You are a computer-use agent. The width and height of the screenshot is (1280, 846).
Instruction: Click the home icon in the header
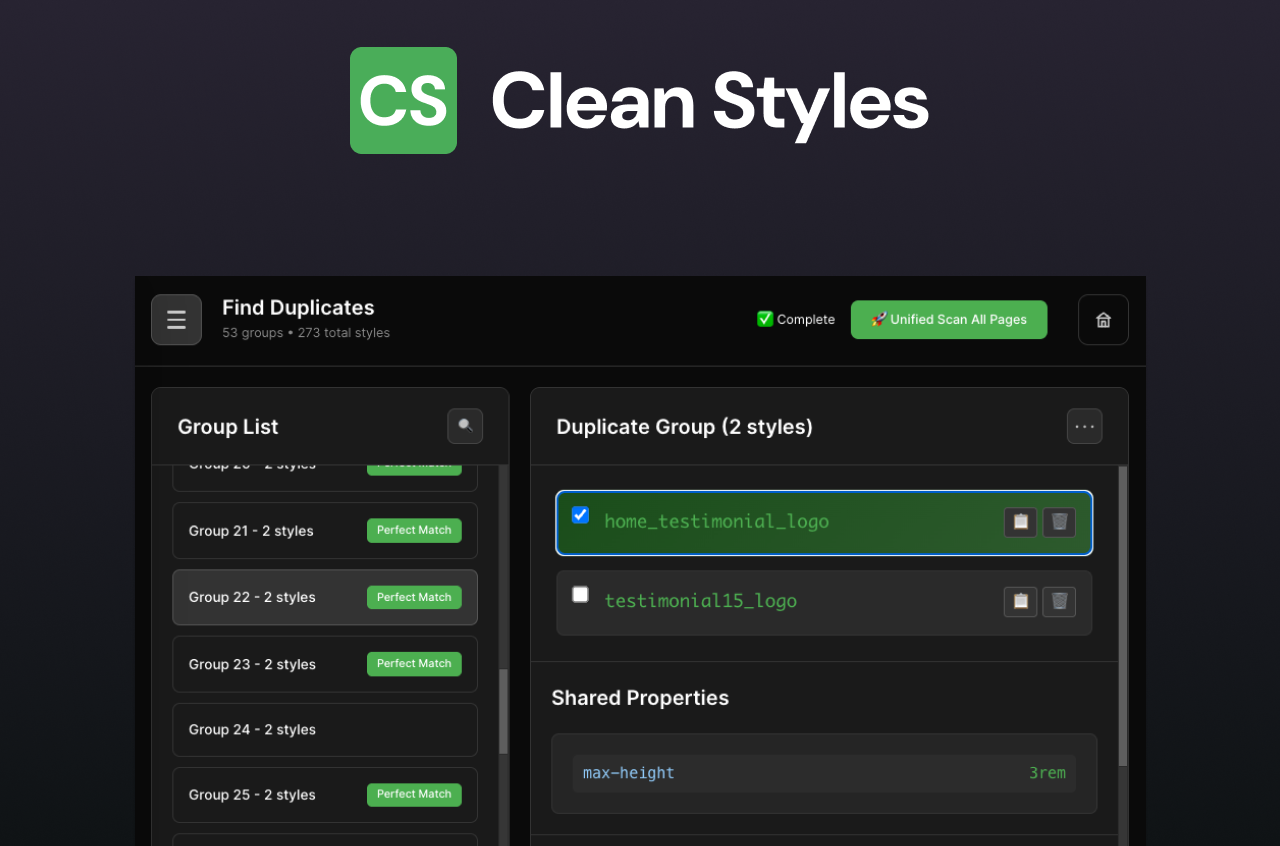click(1103, 319)
